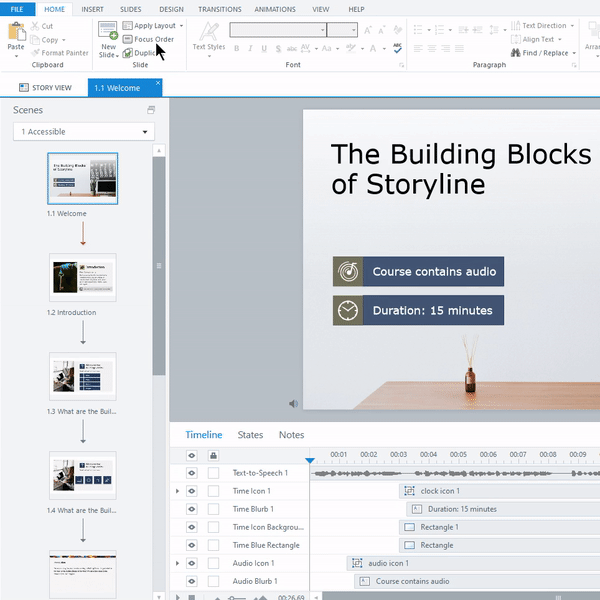Align text left in Paragraph group
Viewport: 600px width, 600px height.
(418, 49)
